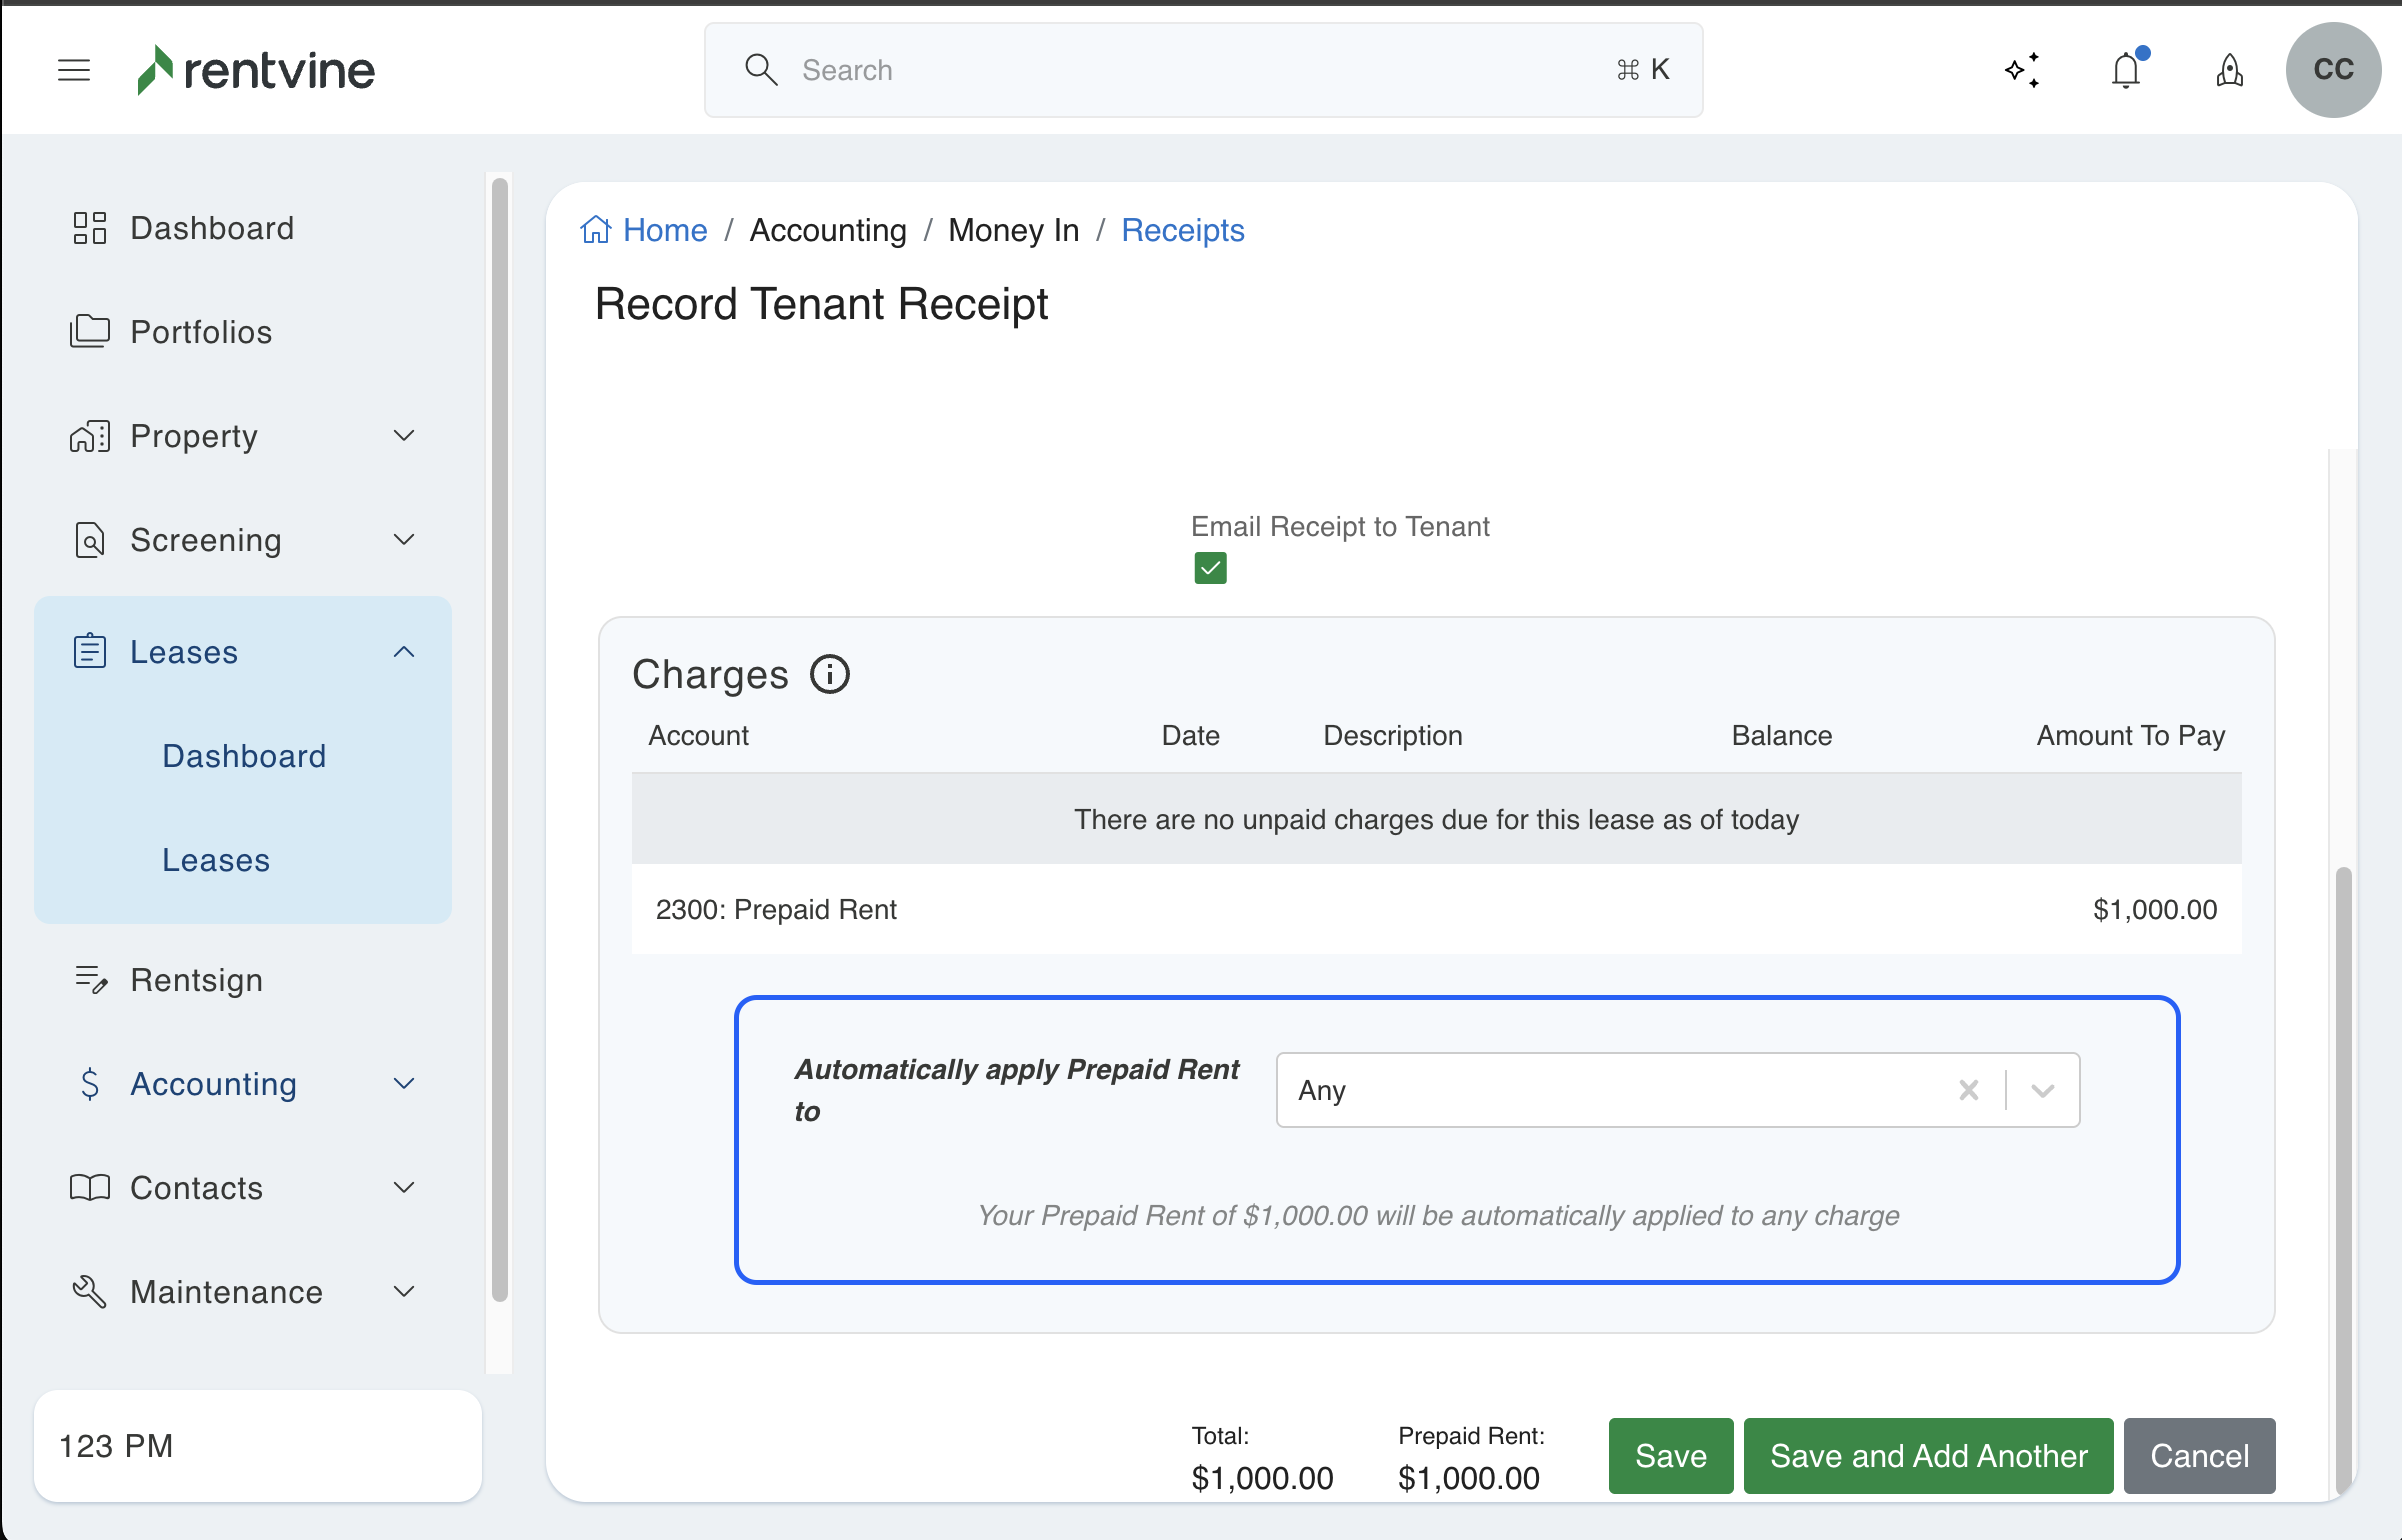The height and width of the screenshot is (1540, 2402).
Task: Click the Charges info icon
Action: point(829,674)
